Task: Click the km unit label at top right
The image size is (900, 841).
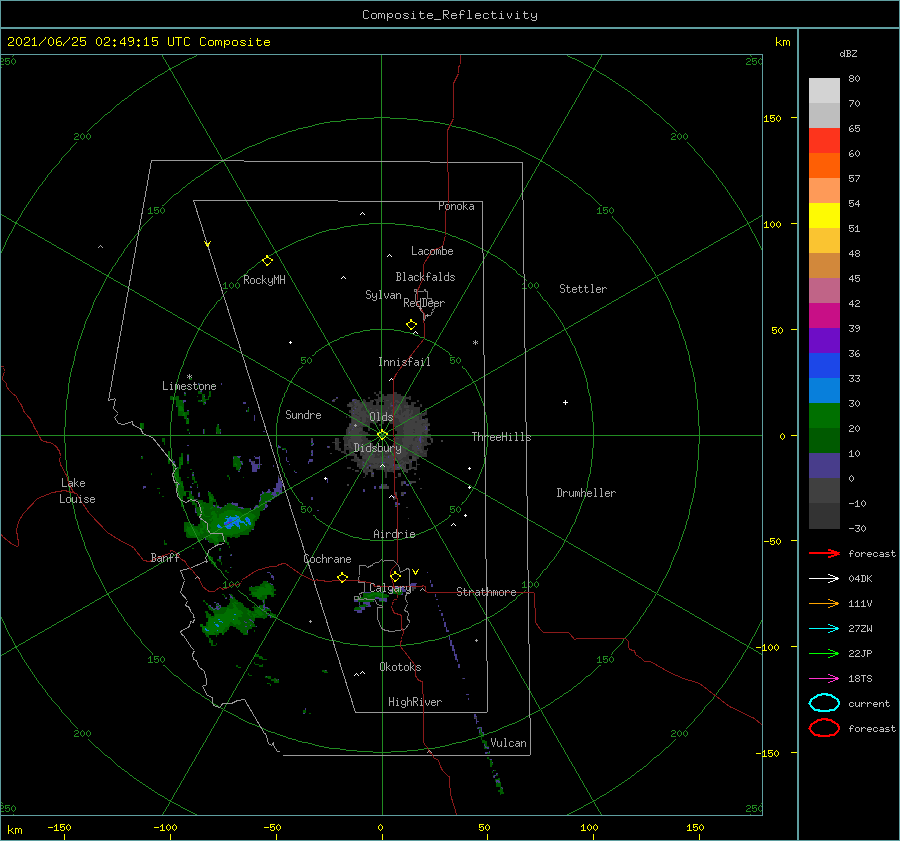Action: 782,42
